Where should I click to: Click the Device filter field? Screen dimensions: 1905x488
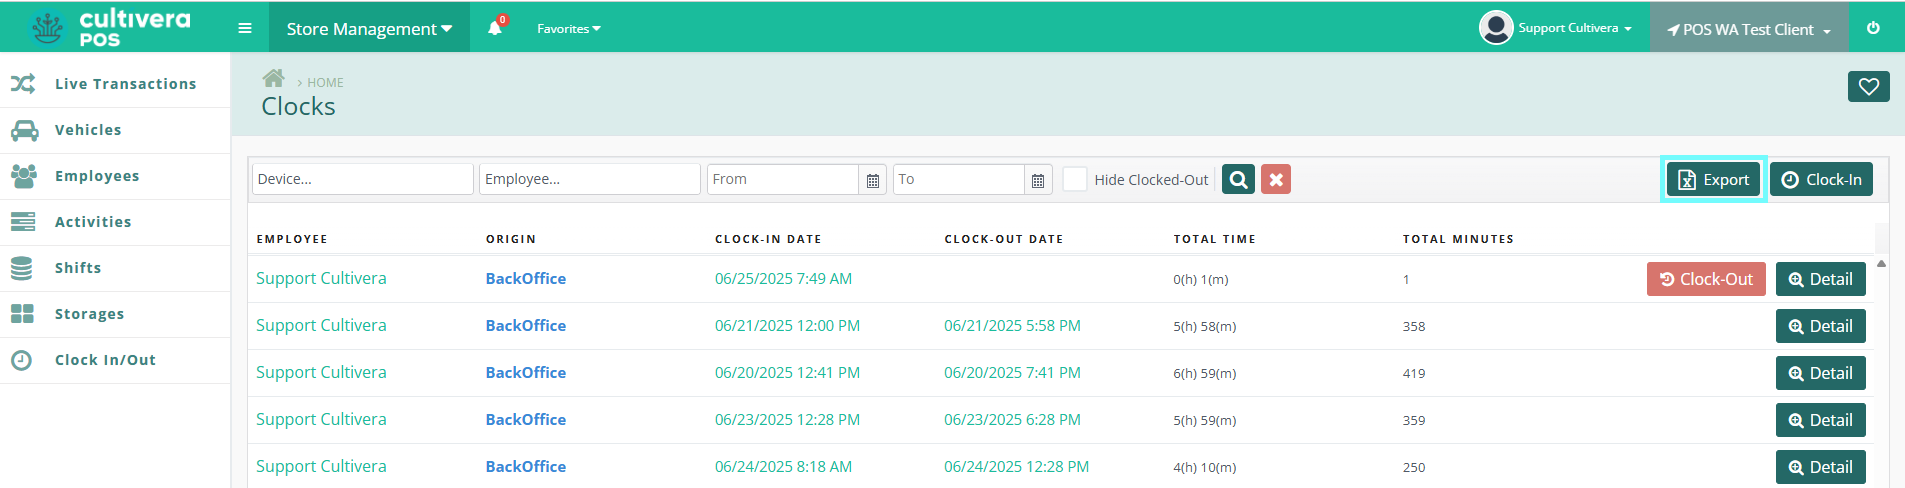[362, 179]
